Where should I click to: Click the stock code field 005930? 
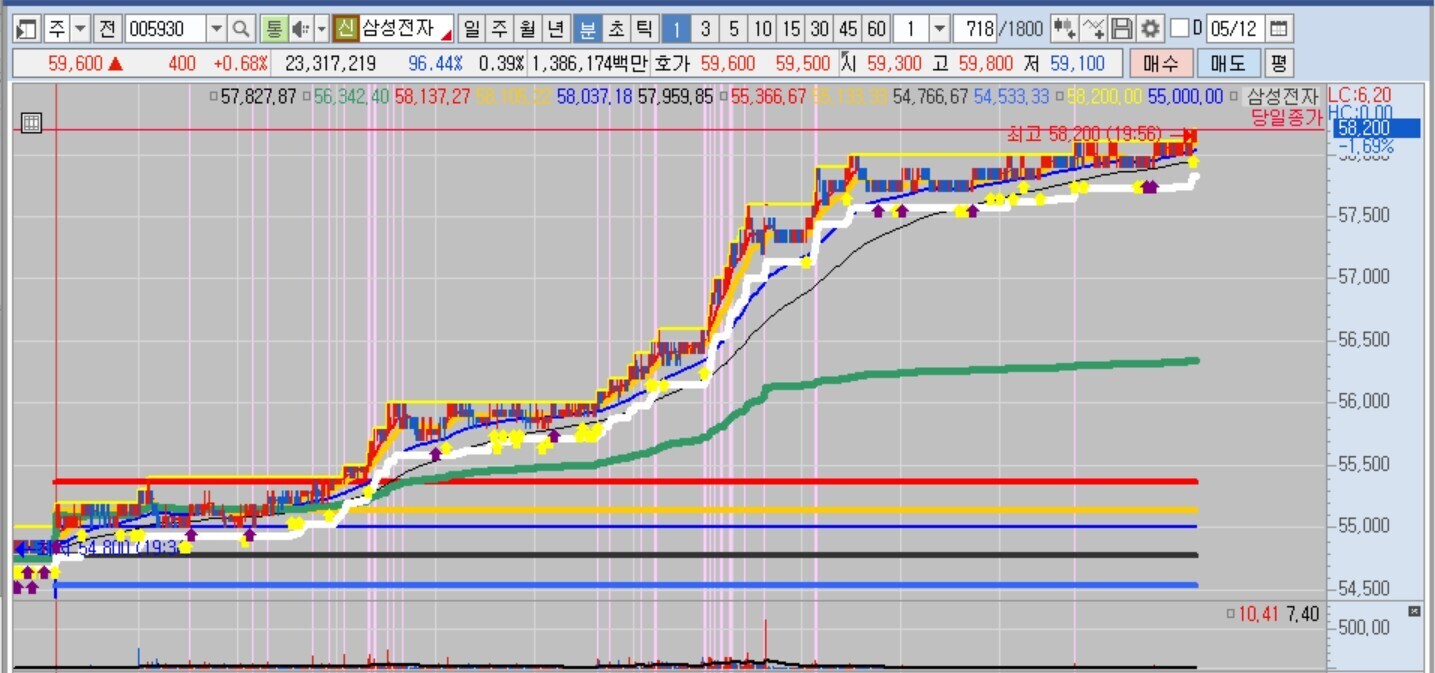point(163,28)
